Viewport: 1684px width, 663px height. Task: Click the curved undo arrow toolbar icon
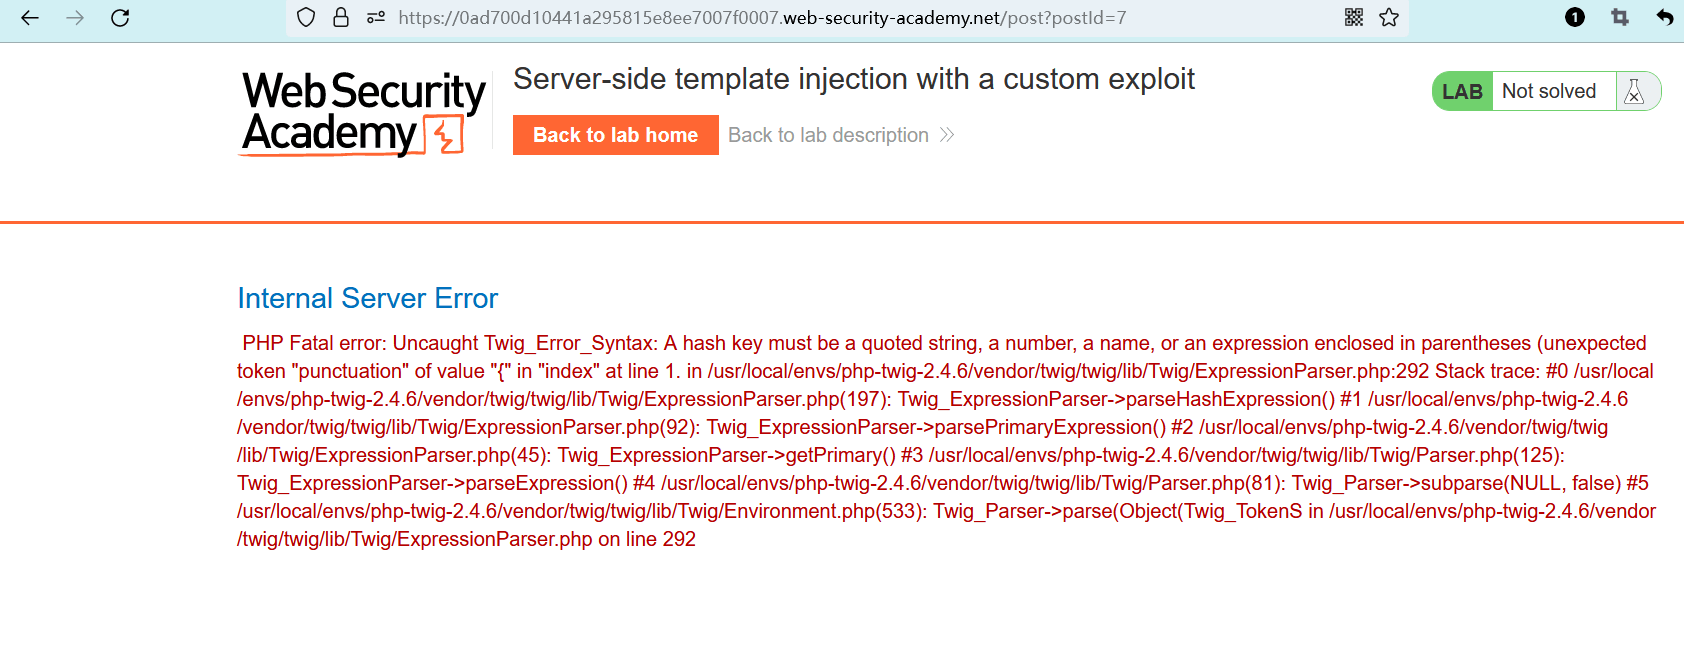1665,17
